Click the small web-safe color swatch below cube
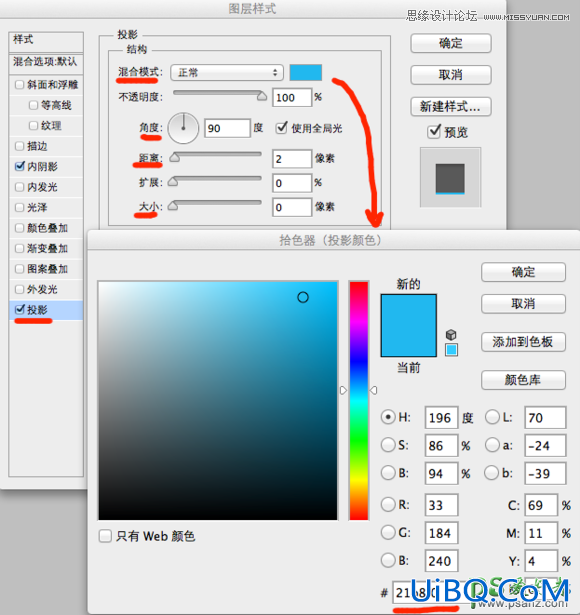This screenshot has height=615, width=580. [x=451, y=349]
